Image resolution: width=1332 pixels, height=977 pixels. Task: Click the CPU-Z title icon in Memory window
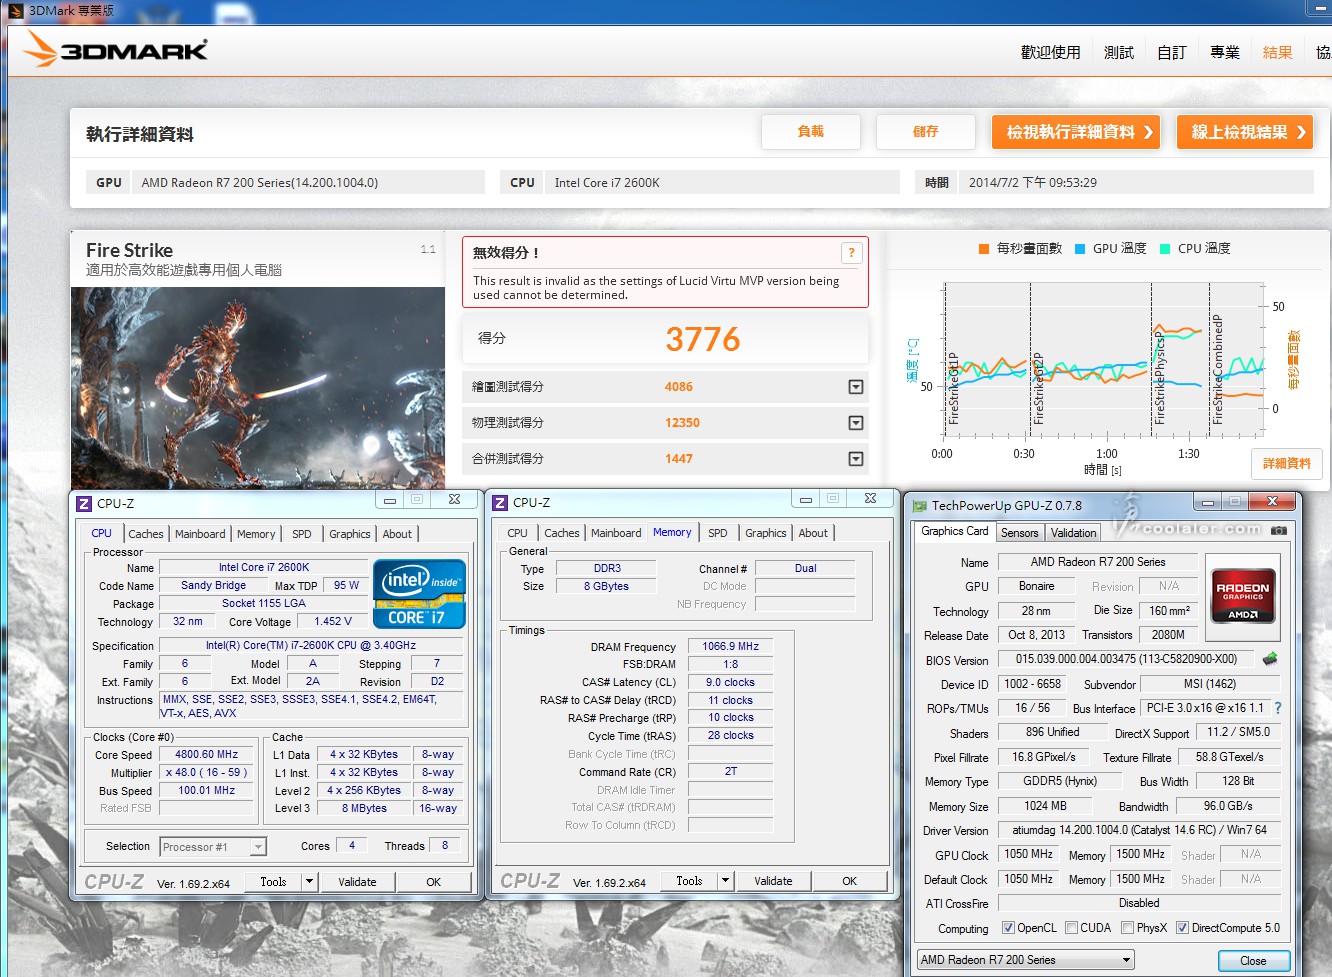click(x=501, y=502)
